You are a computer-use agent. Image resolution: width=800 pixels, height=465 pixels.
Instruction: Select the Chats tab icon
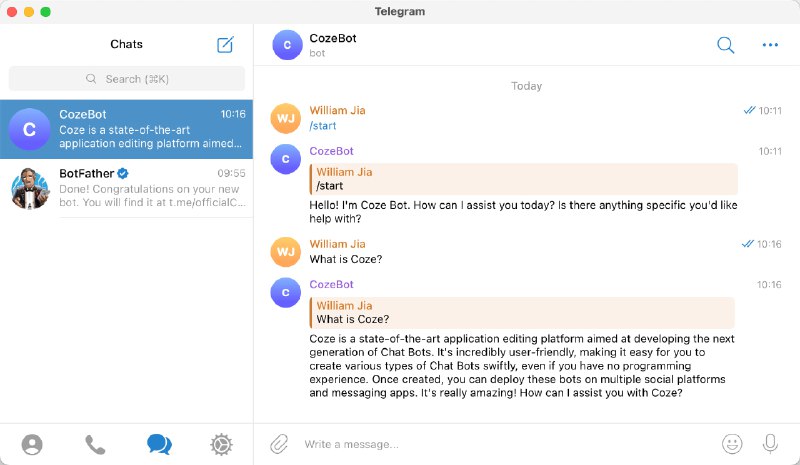[159, 444]
